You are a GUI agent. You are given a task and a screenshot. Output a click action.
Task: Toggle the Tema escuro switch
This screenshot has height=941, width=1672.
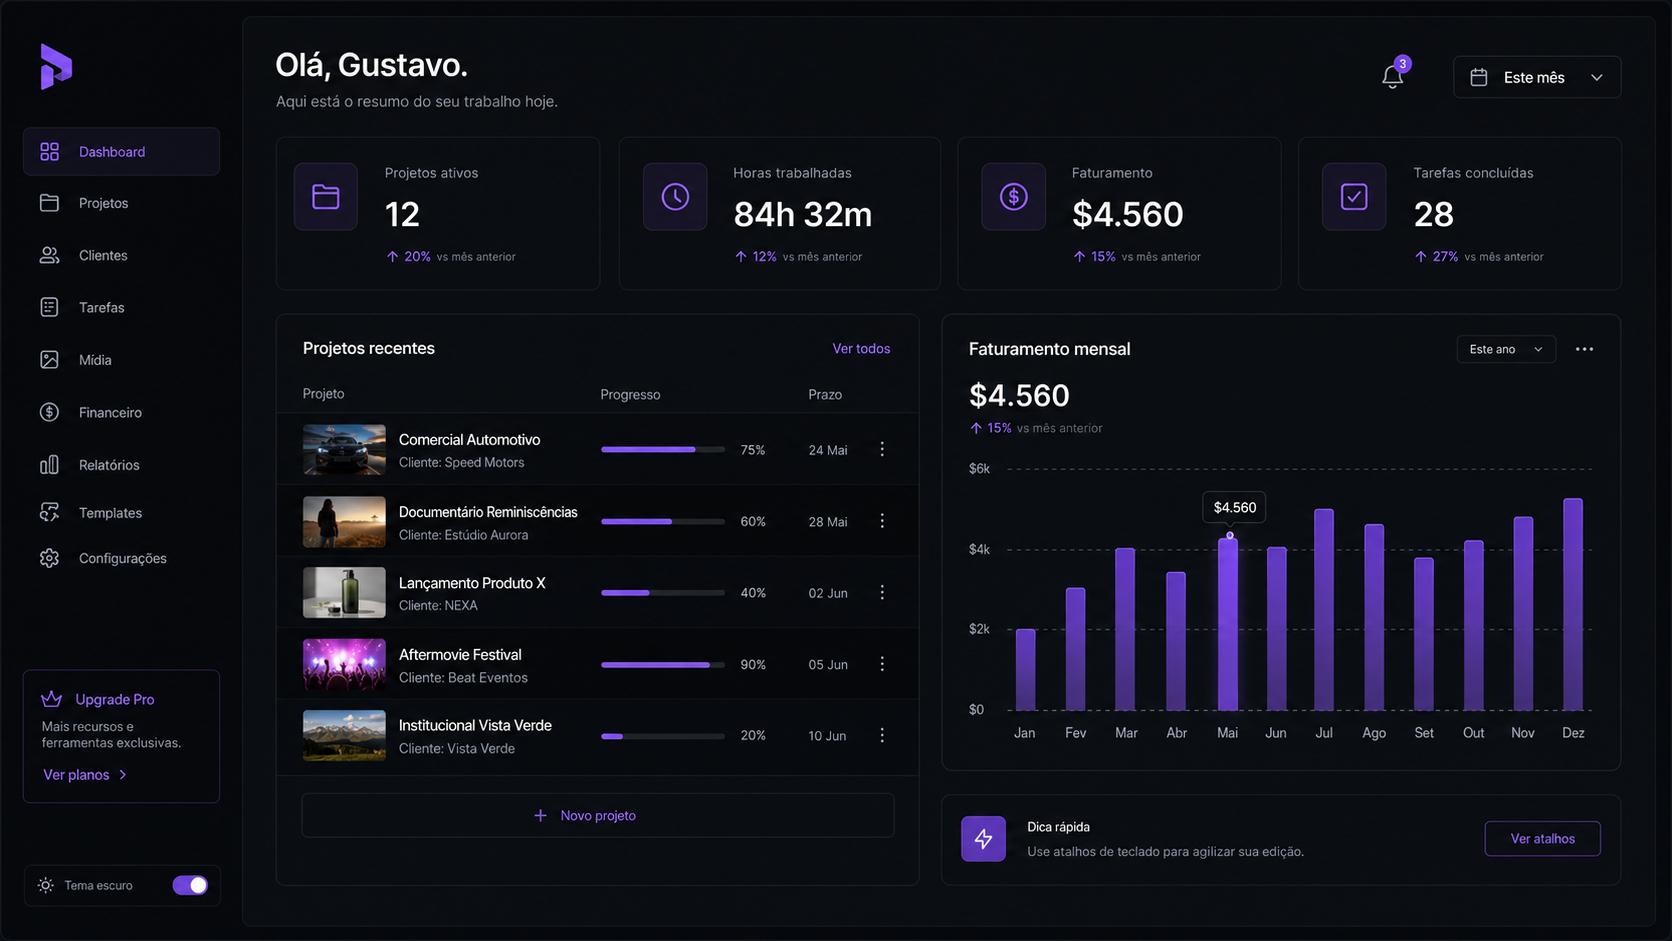tap(190, 885)
